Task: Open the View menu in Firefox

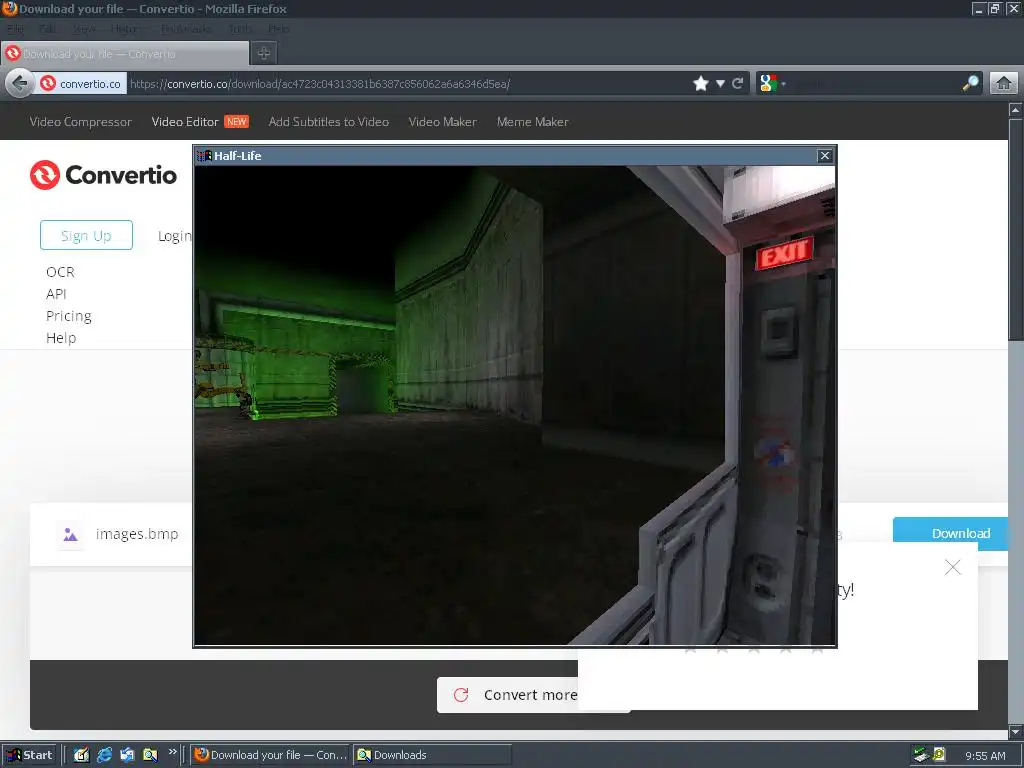Action: (84, 29)
